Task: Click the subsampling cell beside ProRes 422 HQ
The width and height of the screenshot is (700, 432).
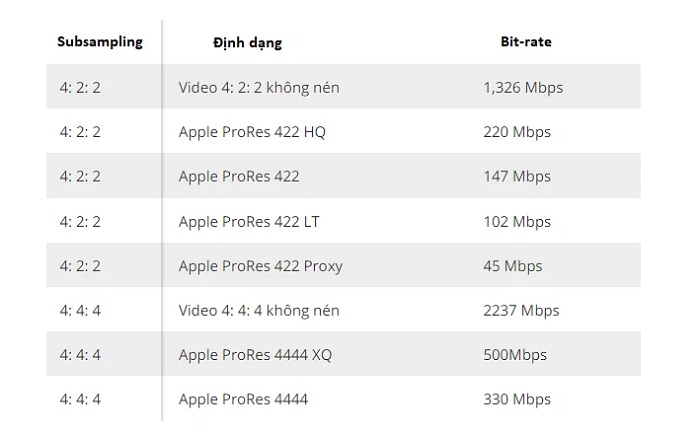Action: 80,132
